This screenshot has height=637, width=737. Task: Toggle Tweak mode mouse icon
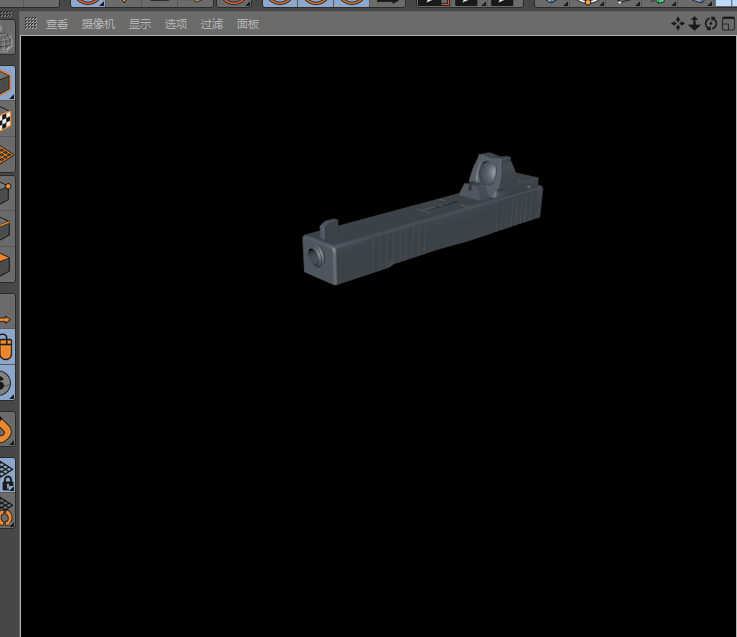(x=5, y=348)
